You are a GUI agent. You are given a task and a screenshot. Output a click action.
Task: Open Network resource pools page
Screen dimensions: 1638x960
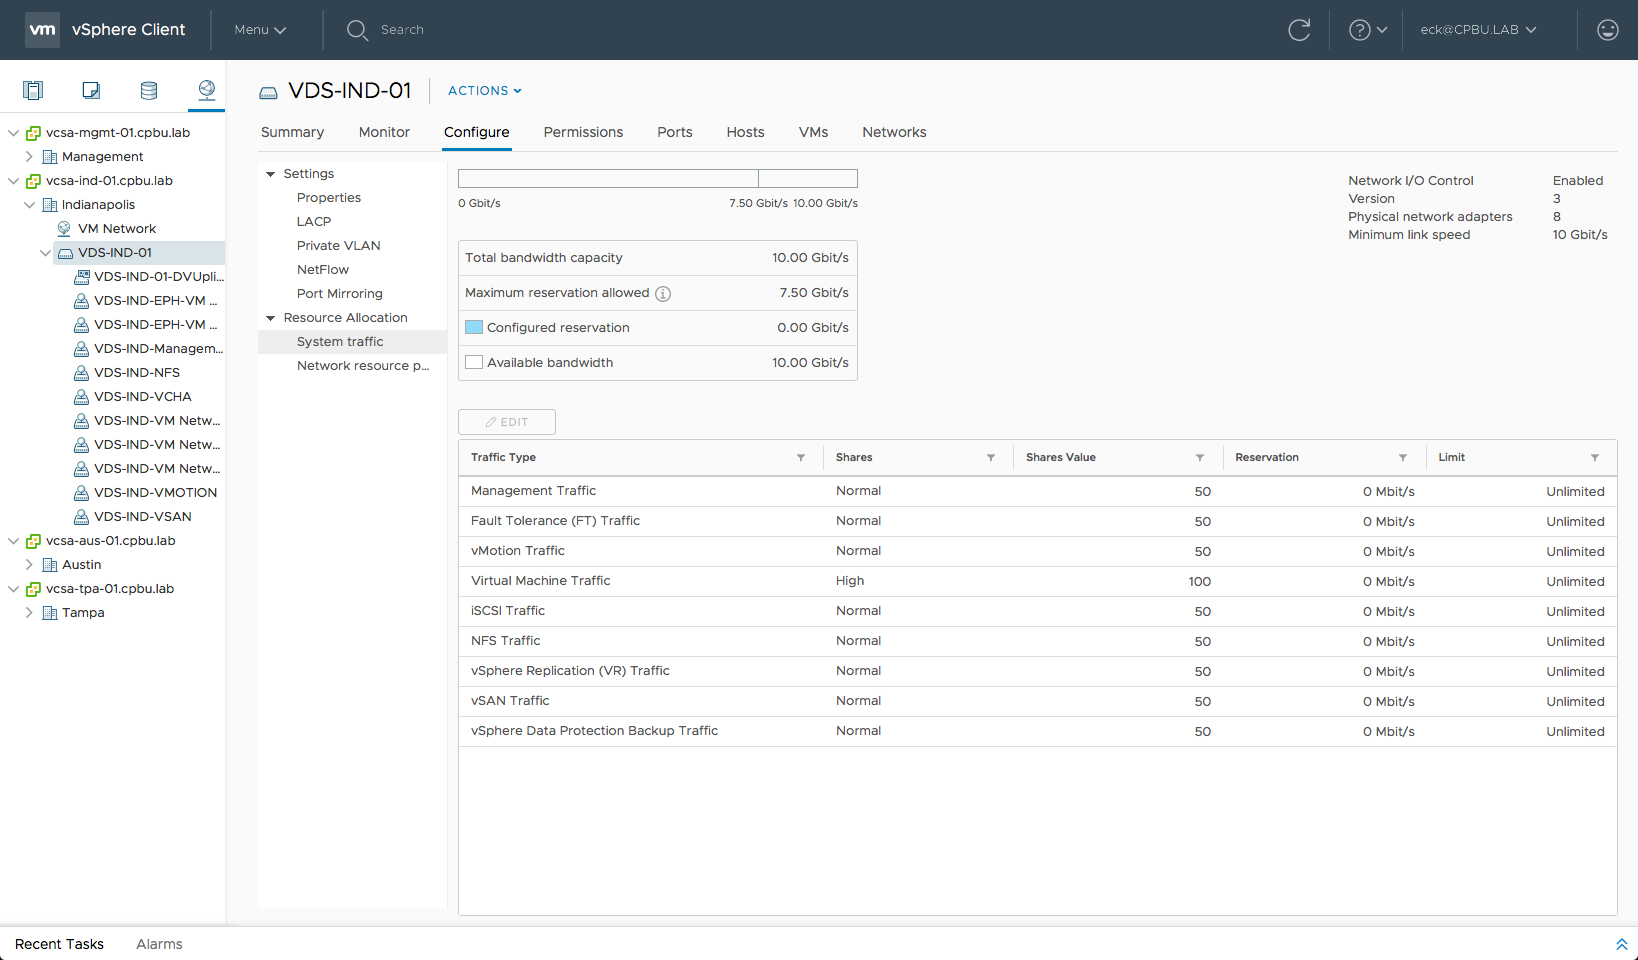tap(363, 366)
